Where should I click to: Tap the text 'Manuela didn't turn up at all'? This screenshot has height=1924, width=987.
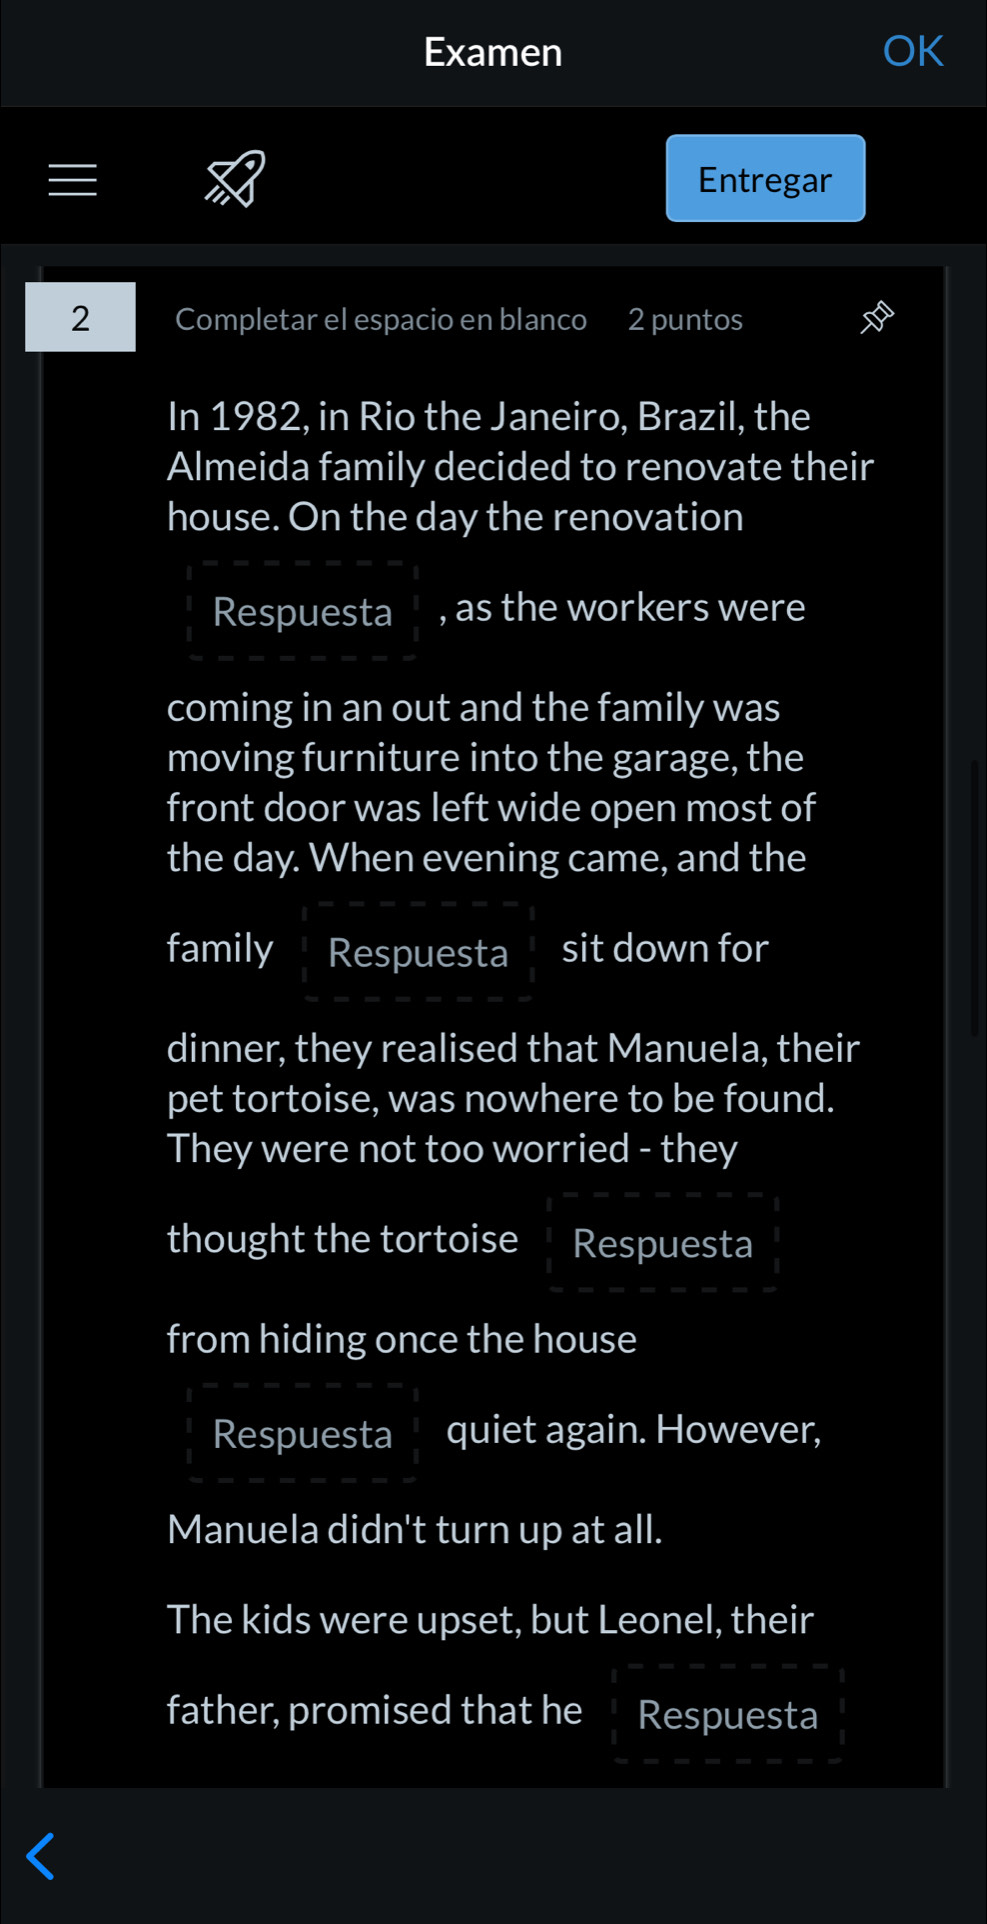click(x=414, y=1529)
